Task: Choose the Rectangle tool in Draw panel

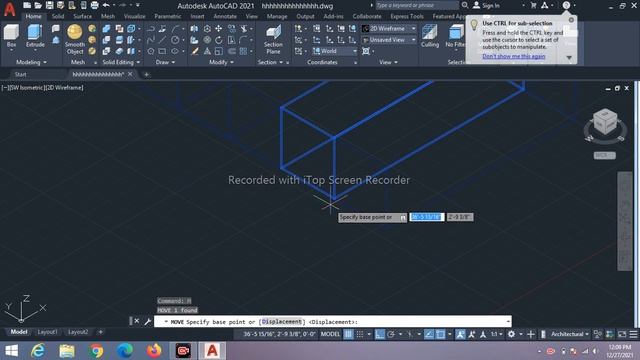Action: pos(162,51)
